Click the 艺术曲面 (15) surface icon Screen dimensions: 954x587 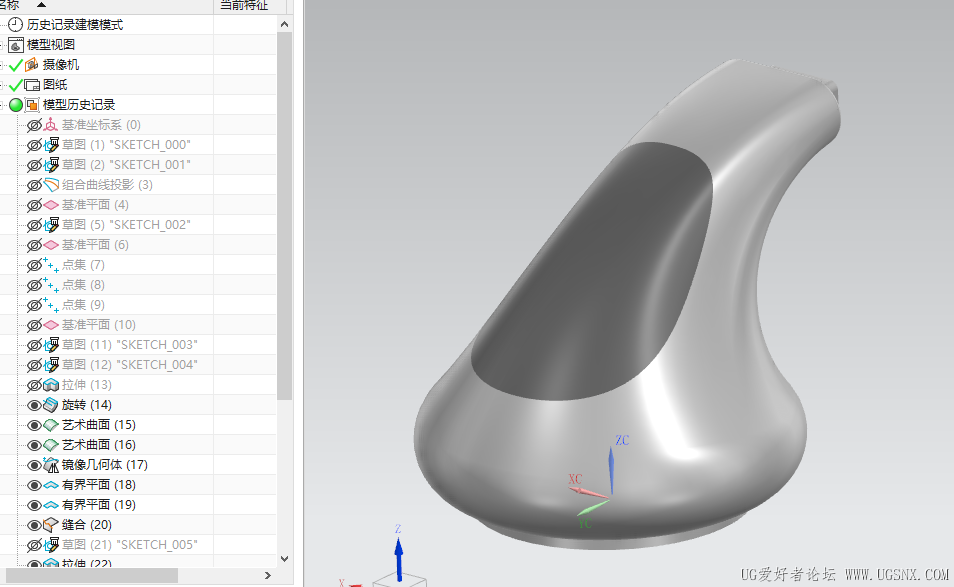pos(51,425)
